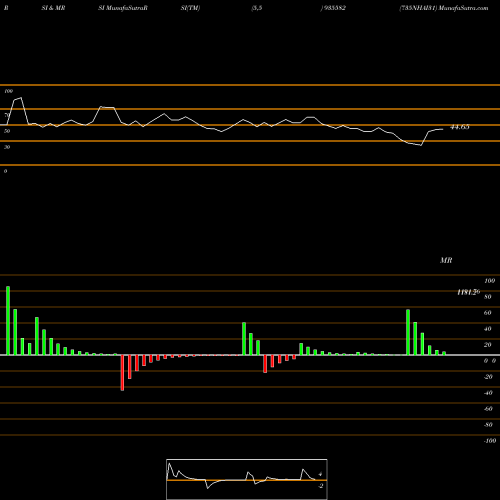Screen dimensions: 500x500
Task: Click the MR axis label 20
Action: 487,345
